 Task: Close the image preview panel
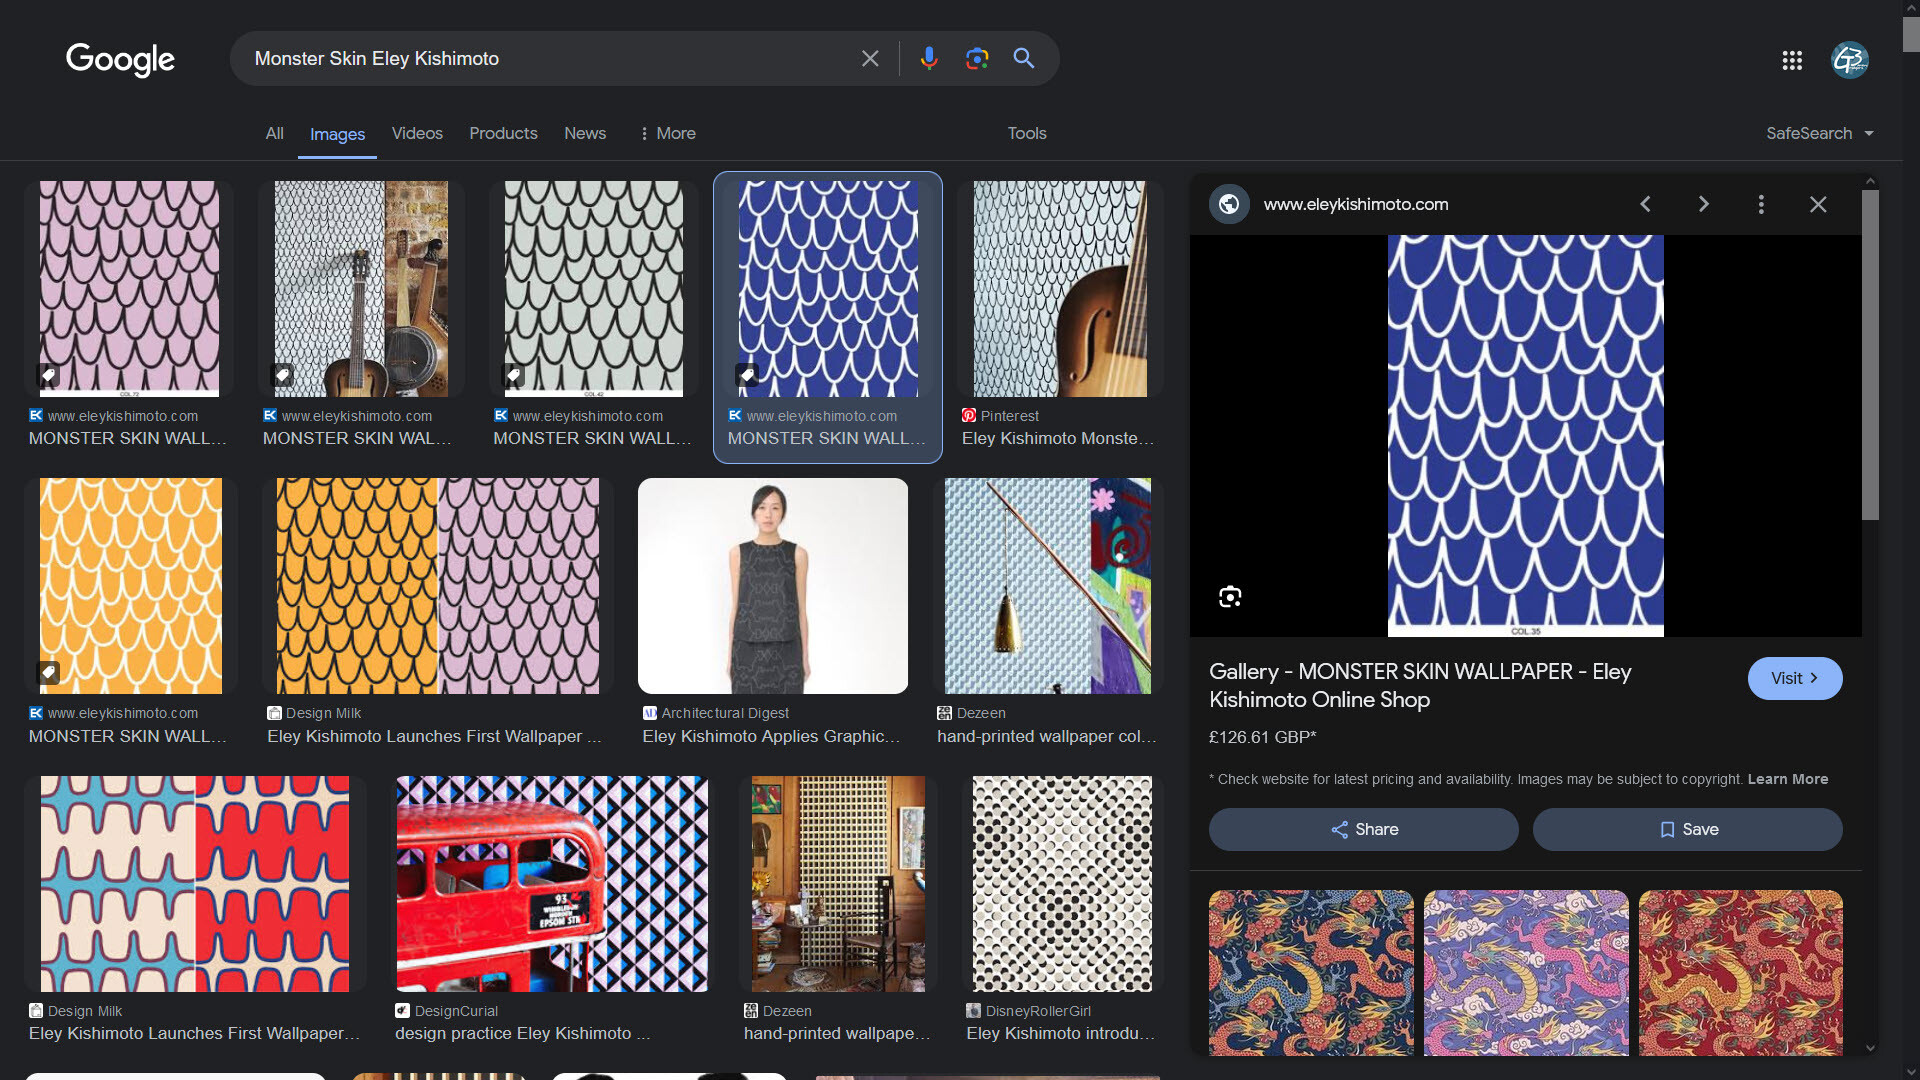point(1817,204)
